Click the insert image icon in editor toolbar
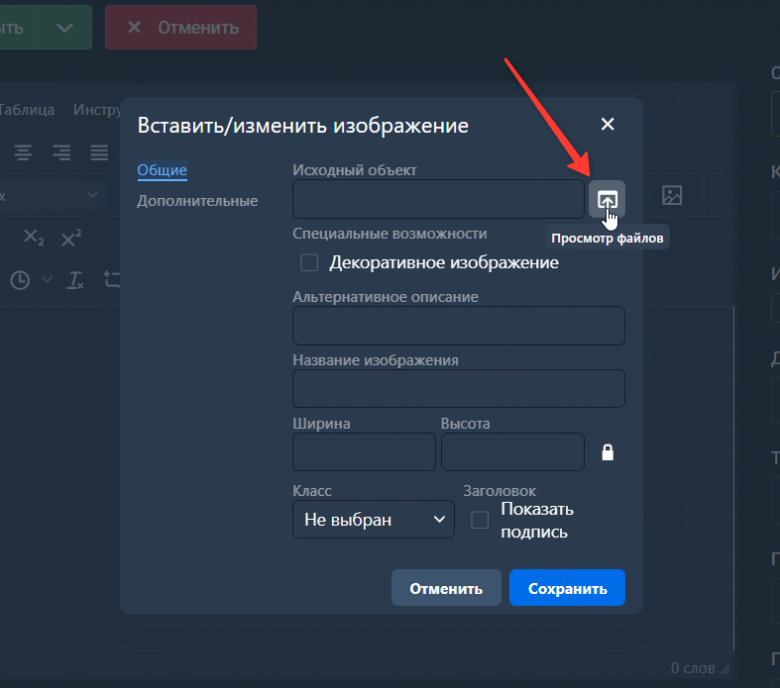780x688 pixels. pos(672,196)
